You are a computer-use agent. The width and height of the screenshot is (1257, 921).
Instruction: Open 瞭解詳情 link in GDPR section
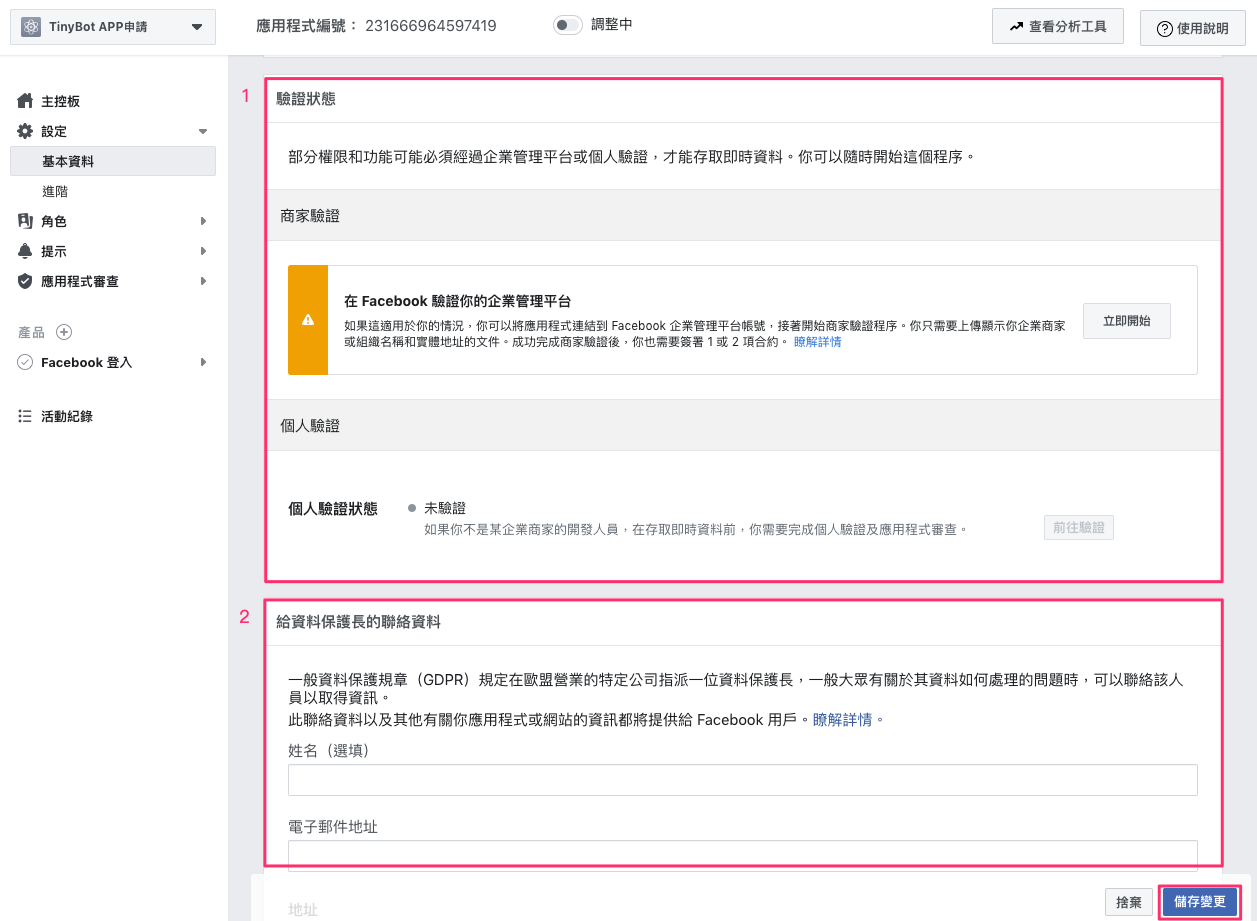pyautogui.click(x=843, y=719)
